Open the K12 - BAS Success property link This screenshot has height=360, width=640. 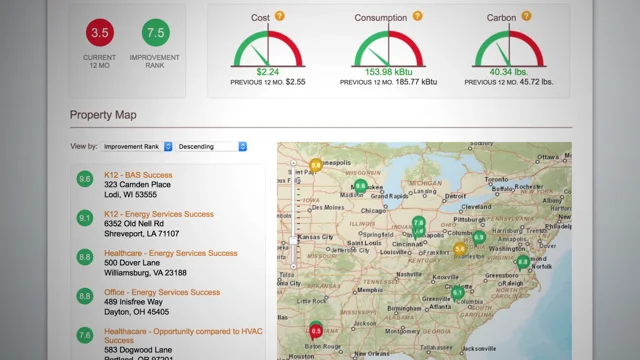tap(138, 175)
